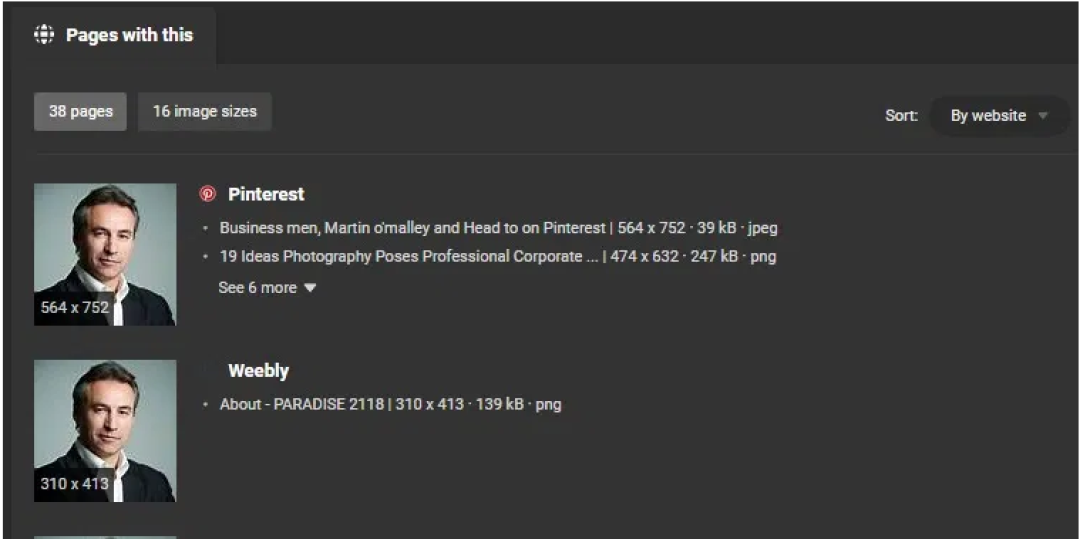Click the partially visible third result thumbnail

click(x=104, y=536)
